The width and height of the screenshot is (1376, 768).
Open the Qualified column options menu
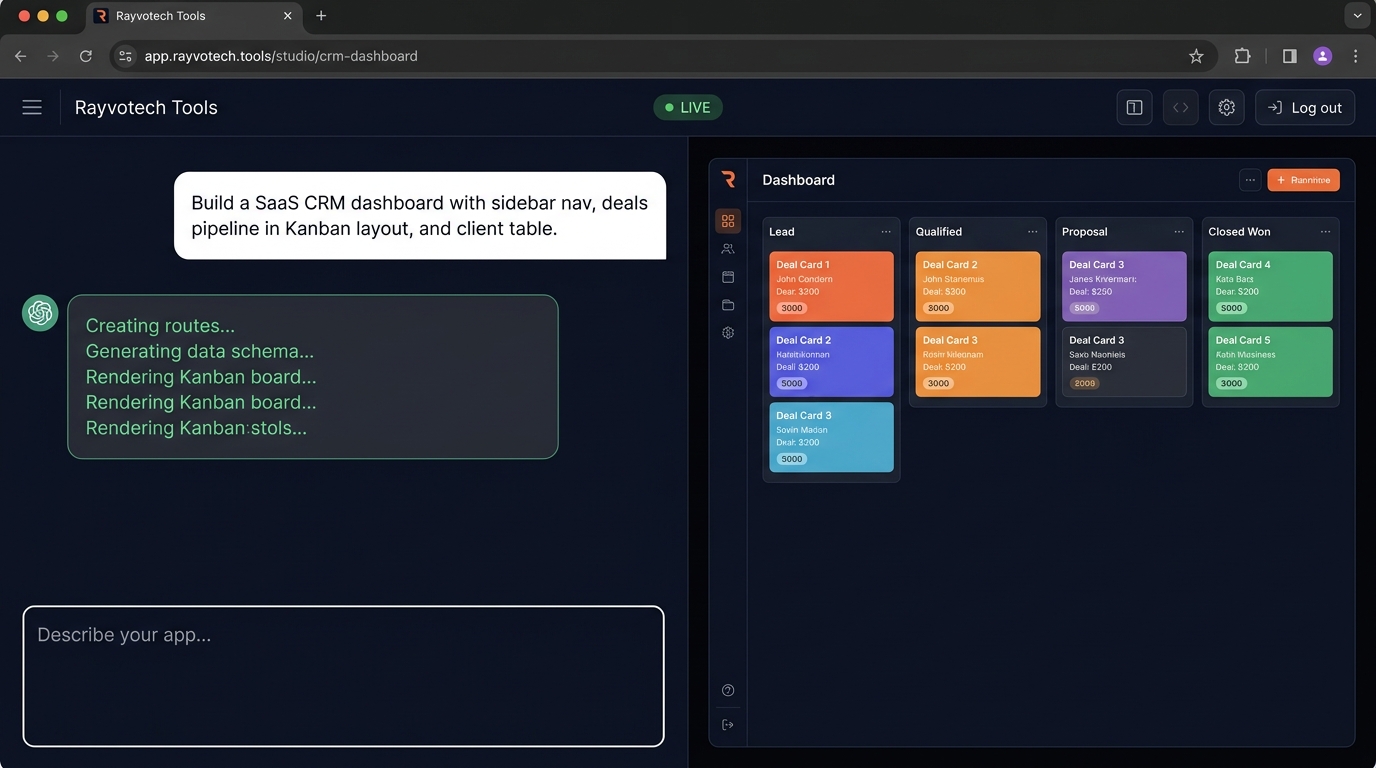click(x=1032, y=232)
